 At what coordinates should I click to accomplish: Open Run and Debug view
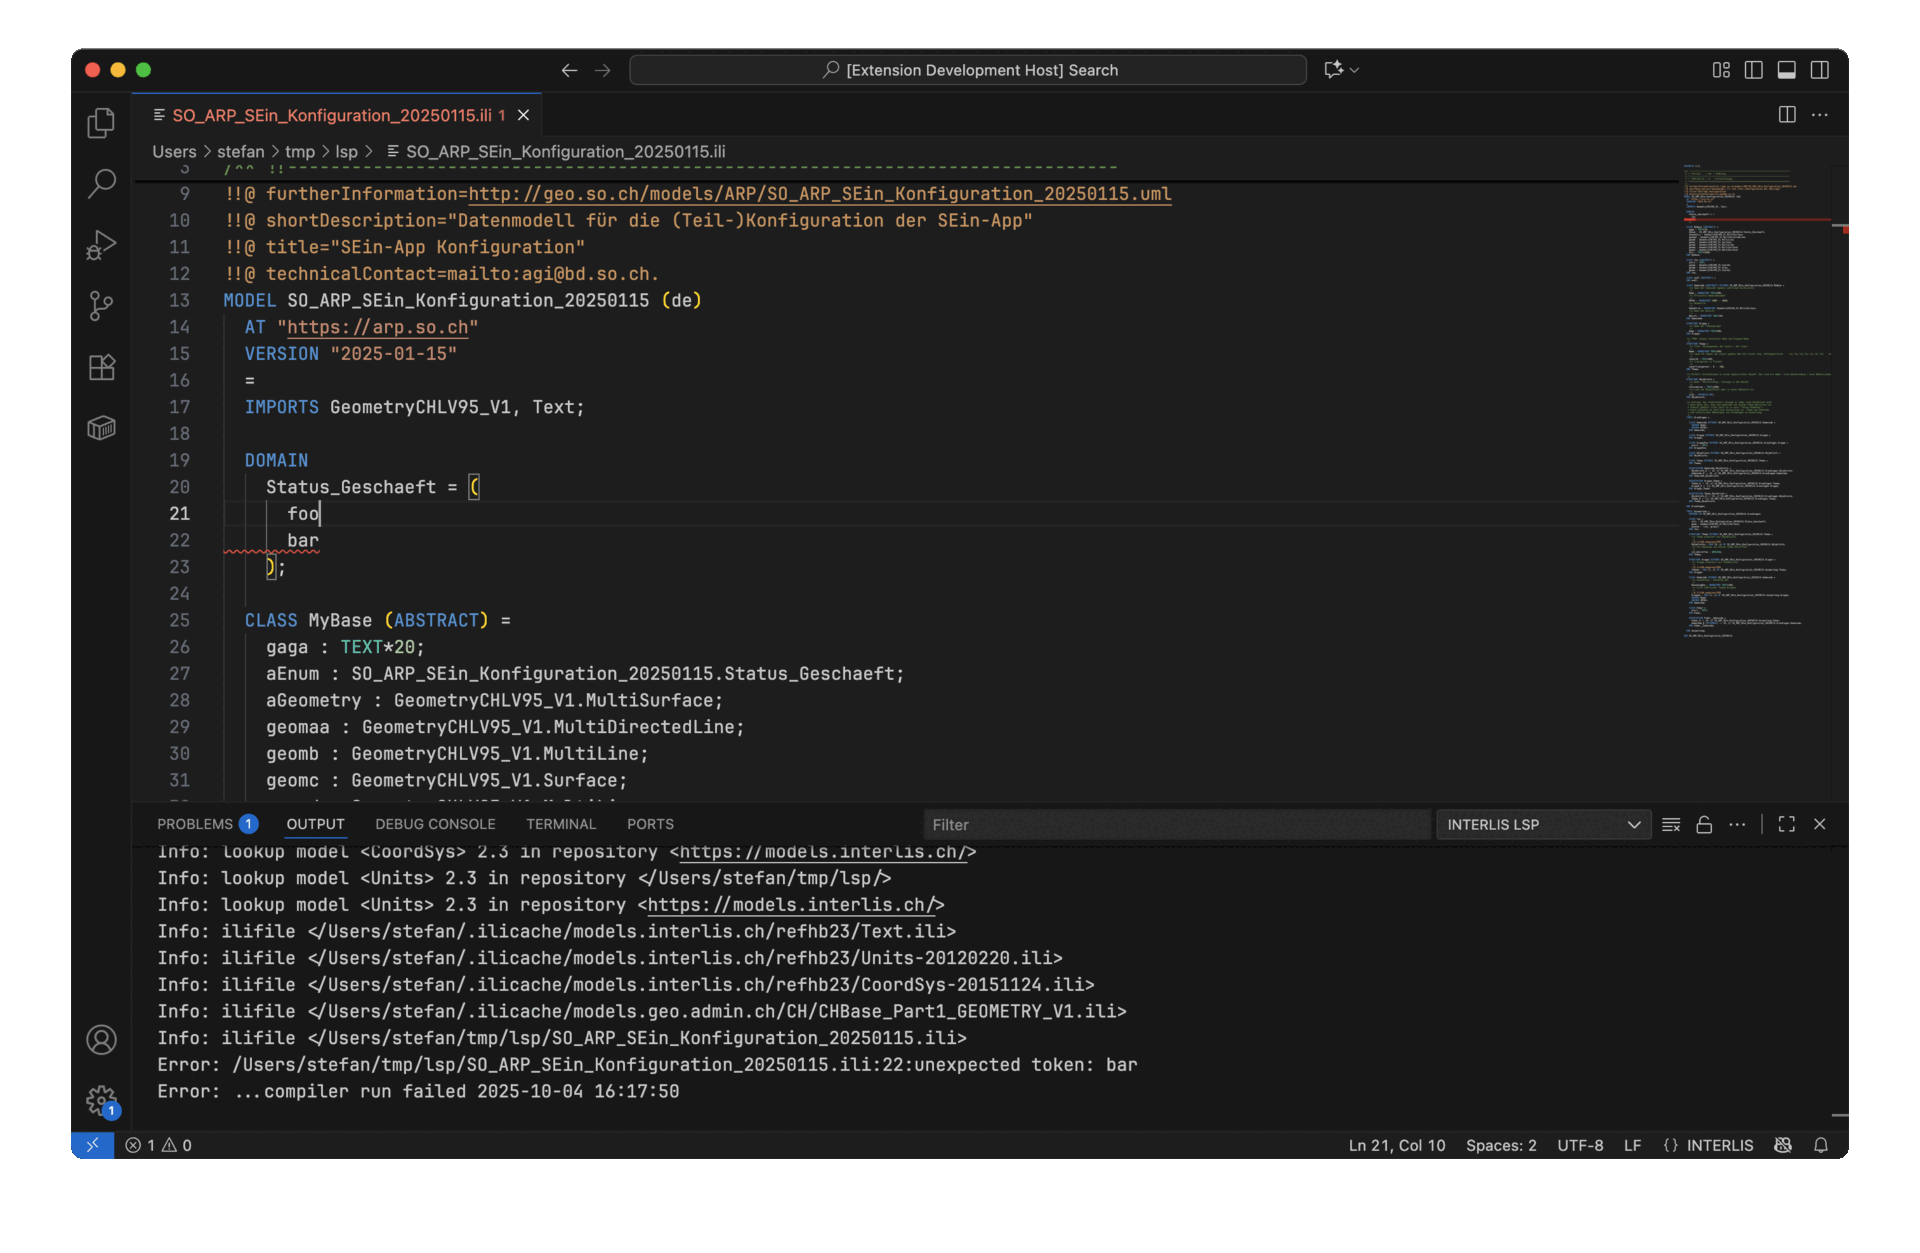(101, 245)
